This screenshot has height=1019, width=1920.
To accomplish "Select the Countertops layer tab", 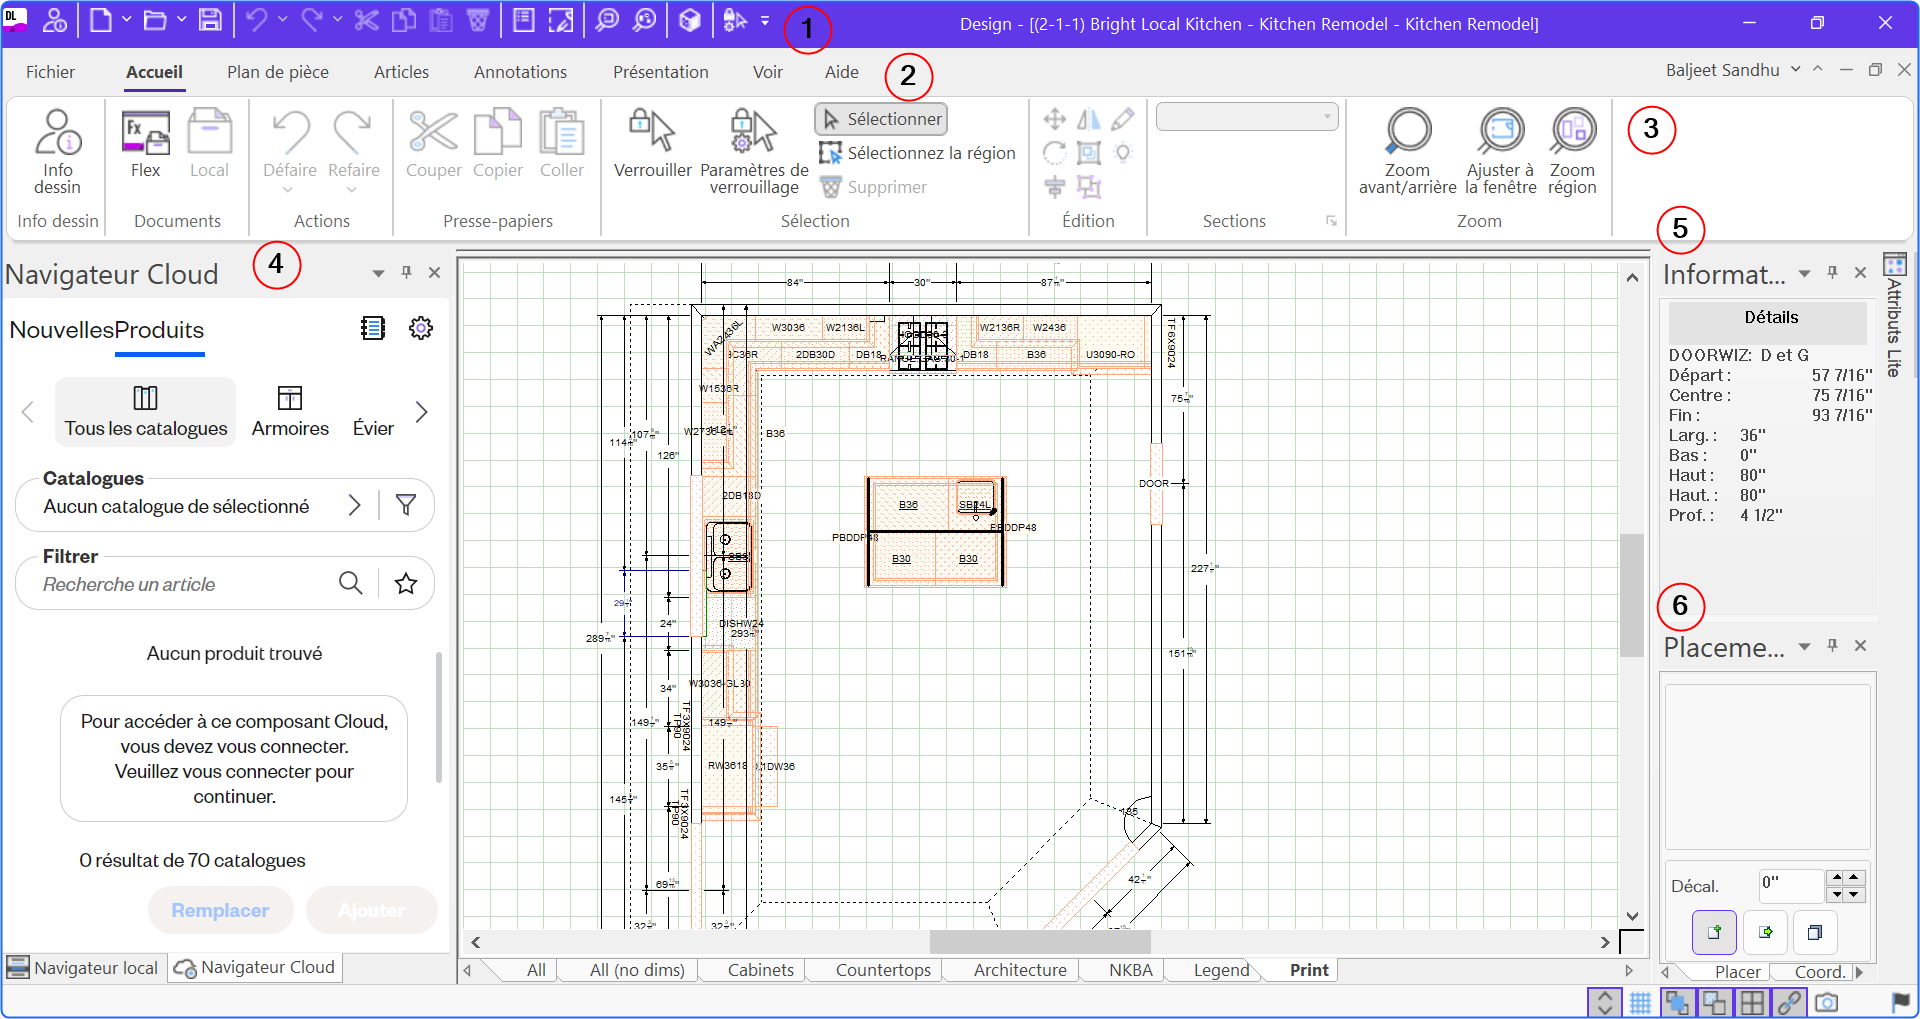I will [883, 970].
